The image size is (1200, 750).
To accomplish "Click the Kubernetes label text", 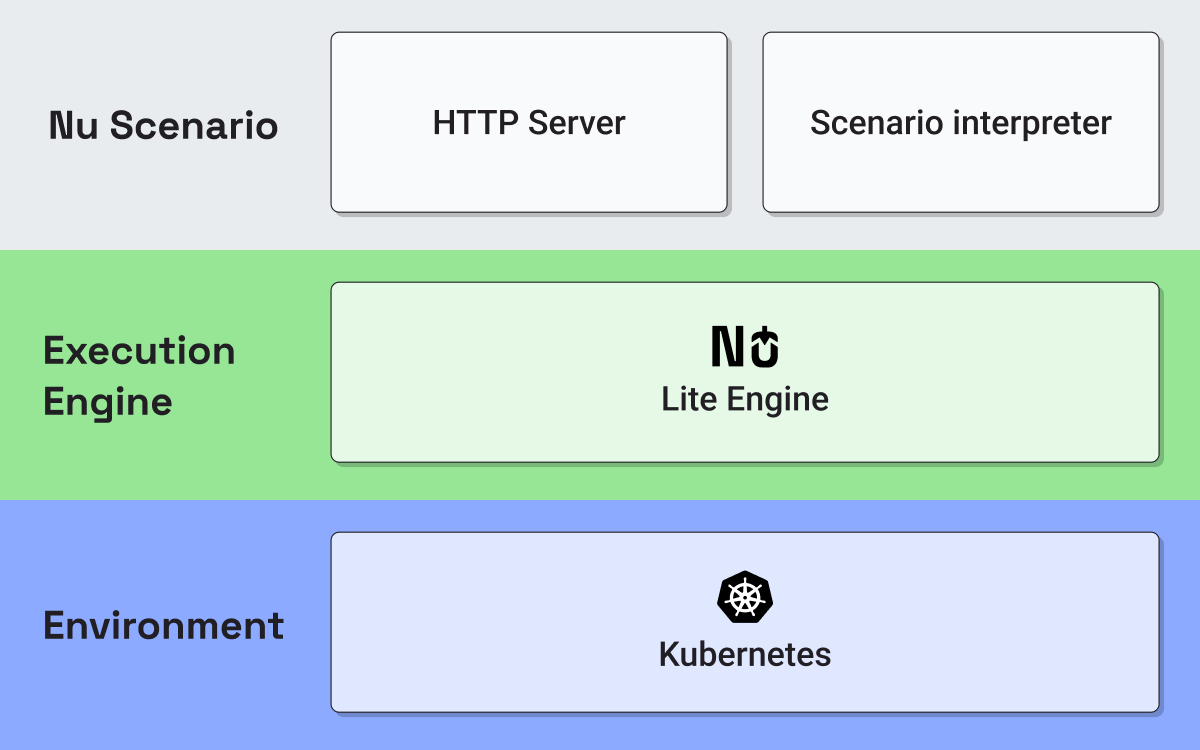I will [745, 655].
